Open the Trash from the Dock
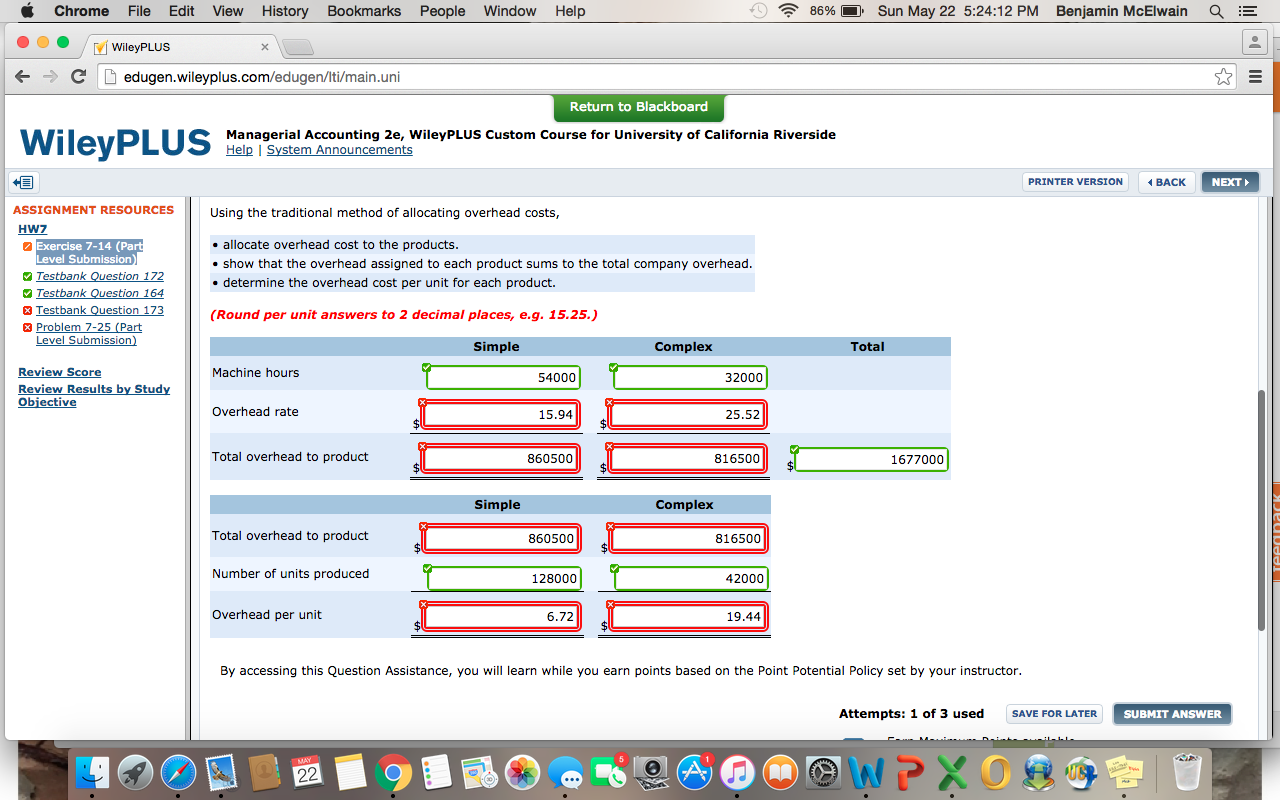Image resolution: width=1280 pixels, height=800 pixels. (1186, 771)
